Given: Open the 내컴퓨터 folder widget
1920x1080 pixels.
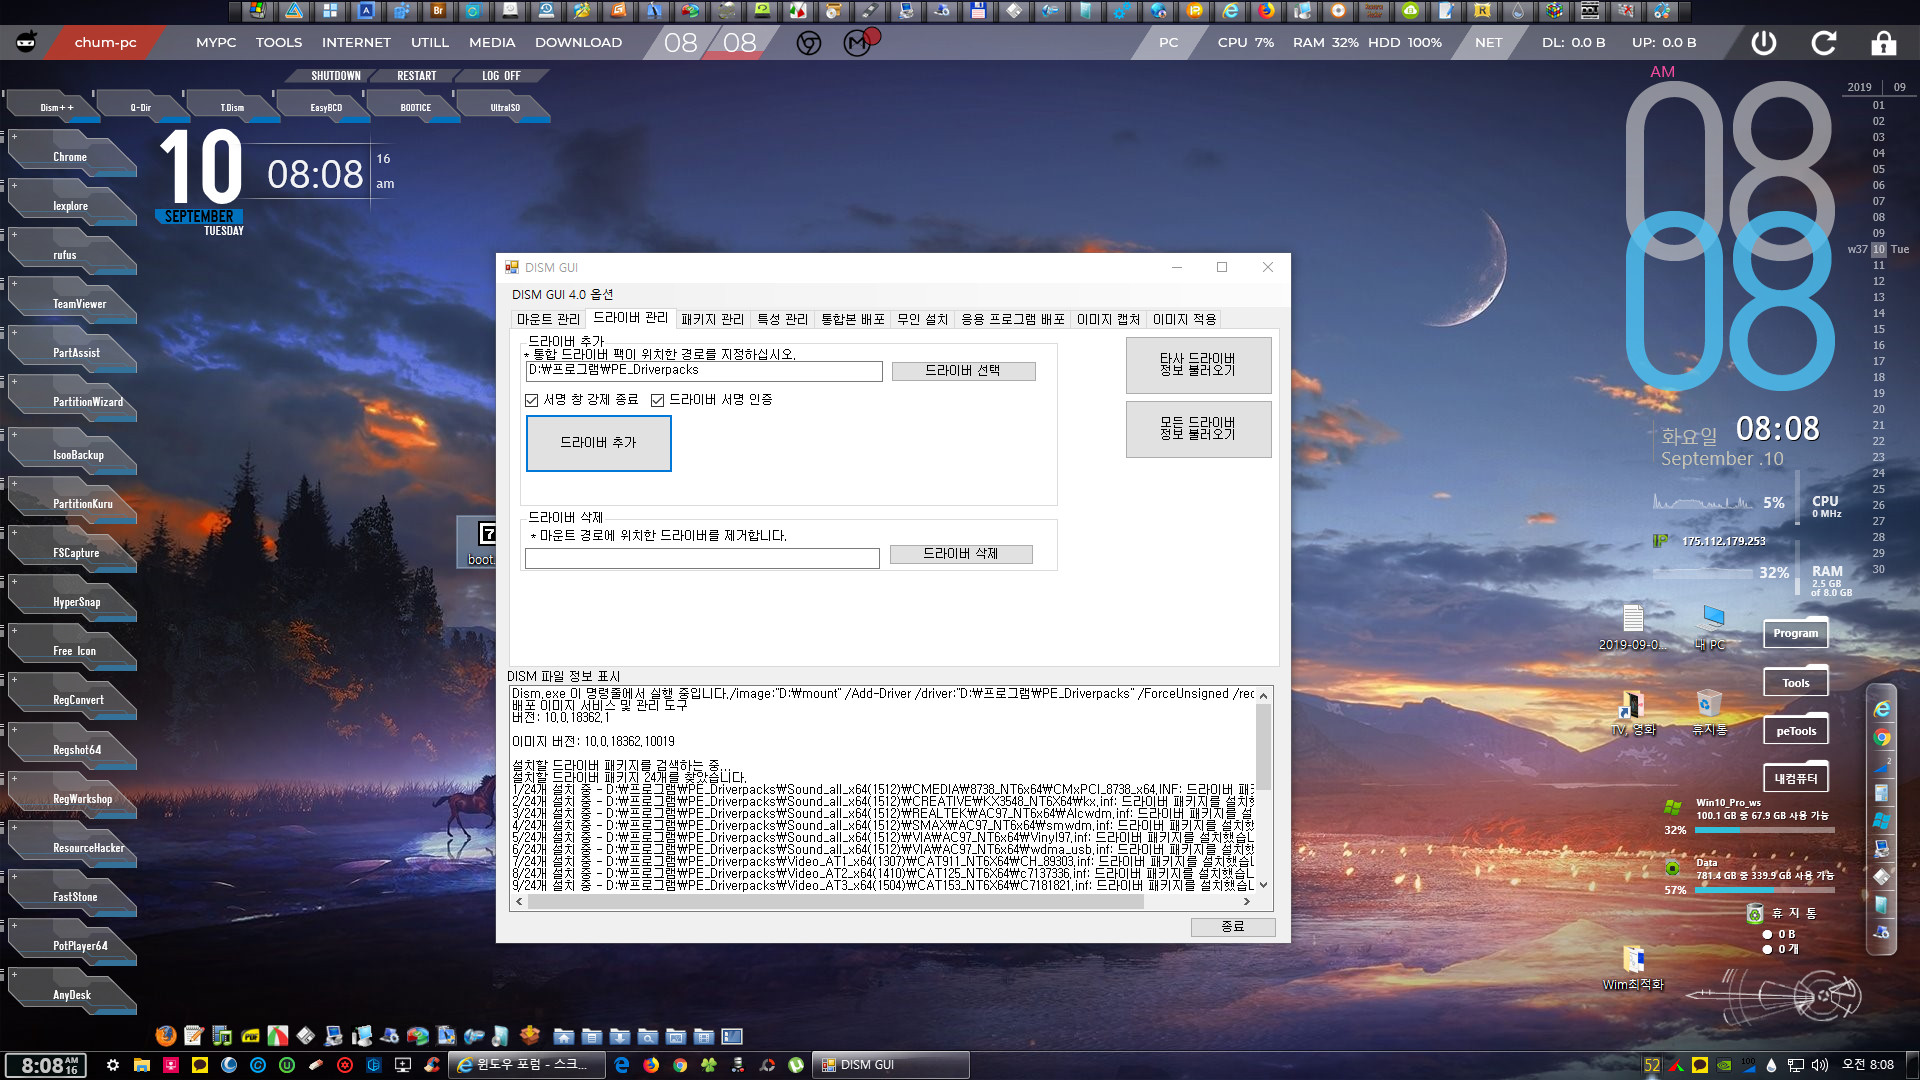Looking at the screenshot, I should (x=1796, y=779).
